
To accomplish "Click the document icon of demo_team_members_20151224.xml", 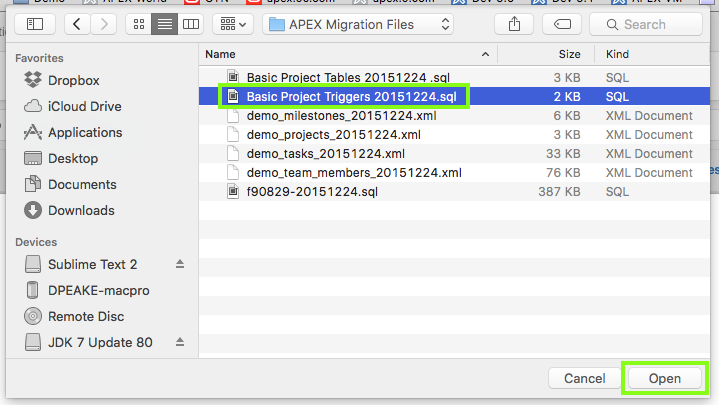I will point(233,172).
